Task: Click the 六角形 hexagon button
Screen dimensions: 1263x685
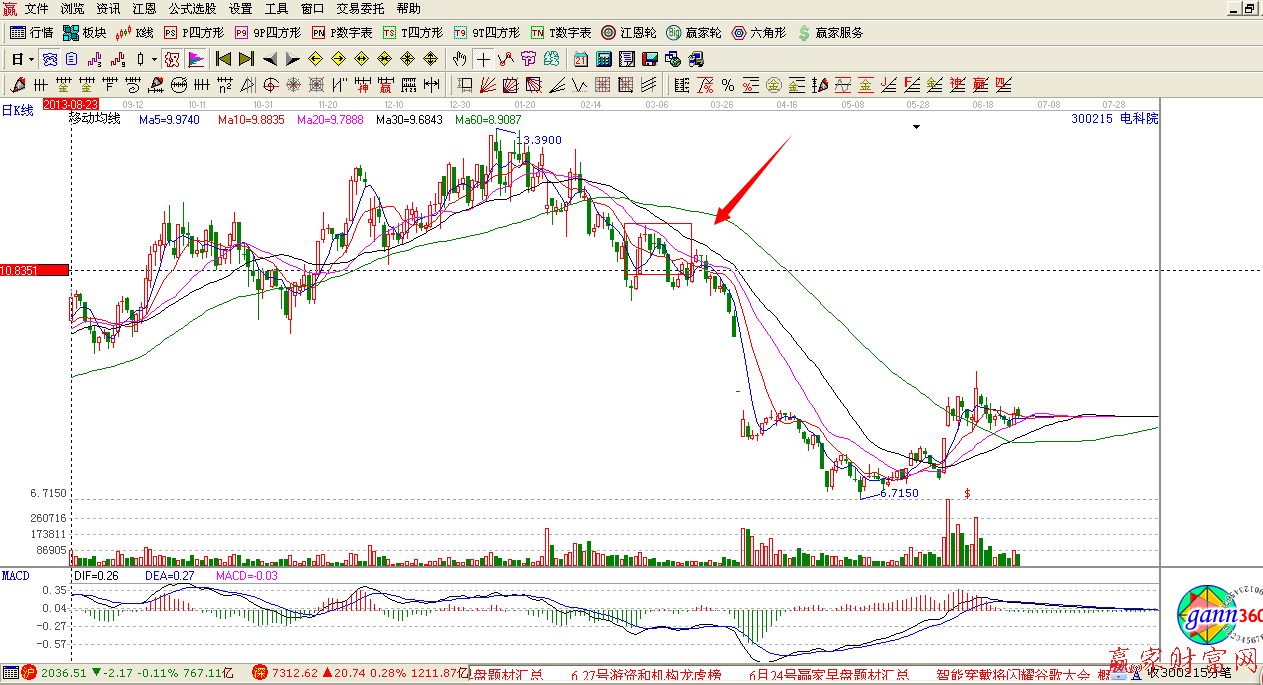Action: [759, 33]
